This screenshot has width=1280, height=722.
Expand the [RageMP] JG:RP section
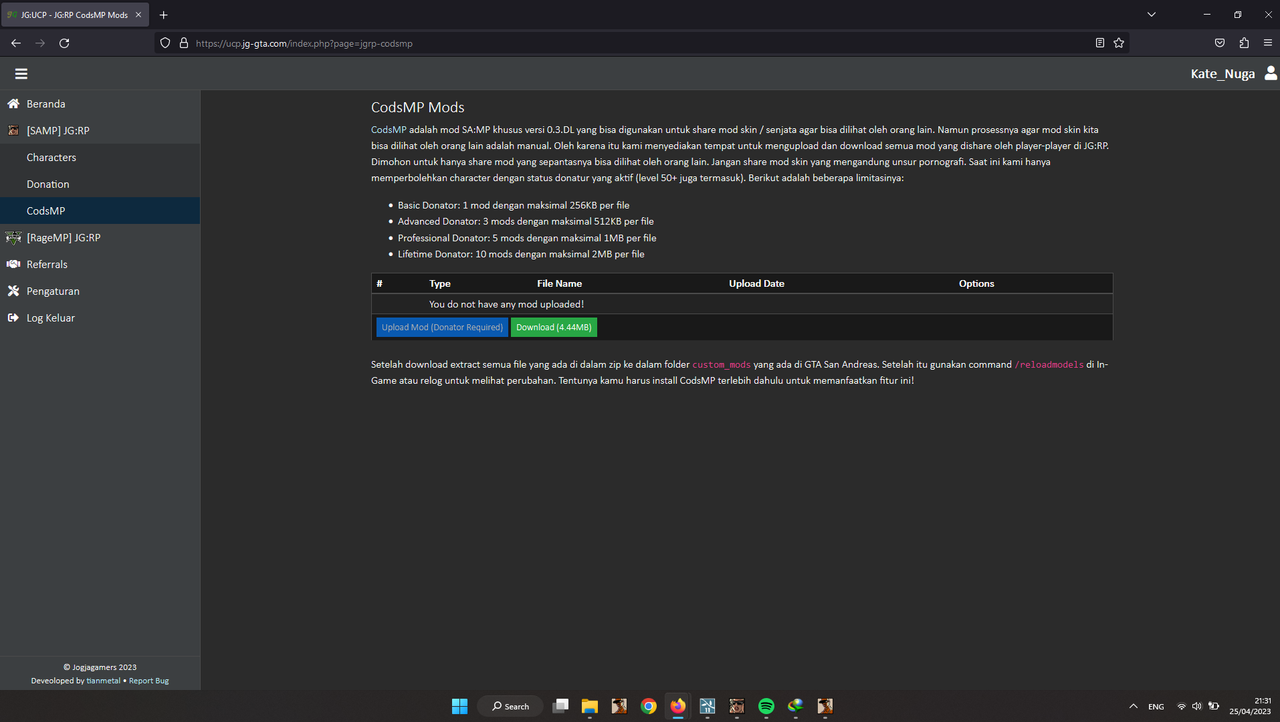click(x=100, y=238)
